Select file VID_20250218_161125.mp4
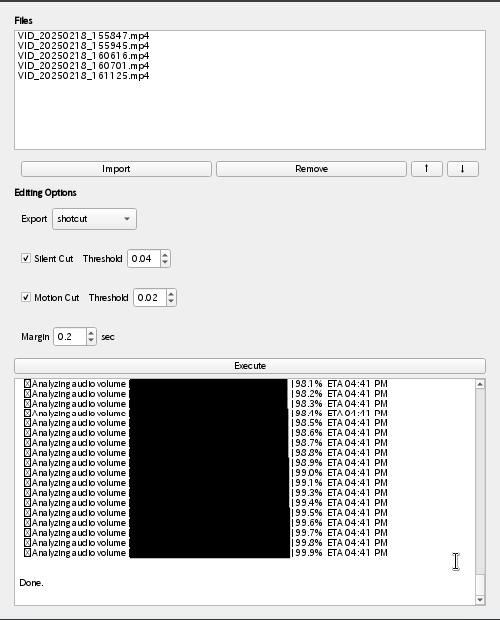The image size is (500, 620). coord(83,76)
